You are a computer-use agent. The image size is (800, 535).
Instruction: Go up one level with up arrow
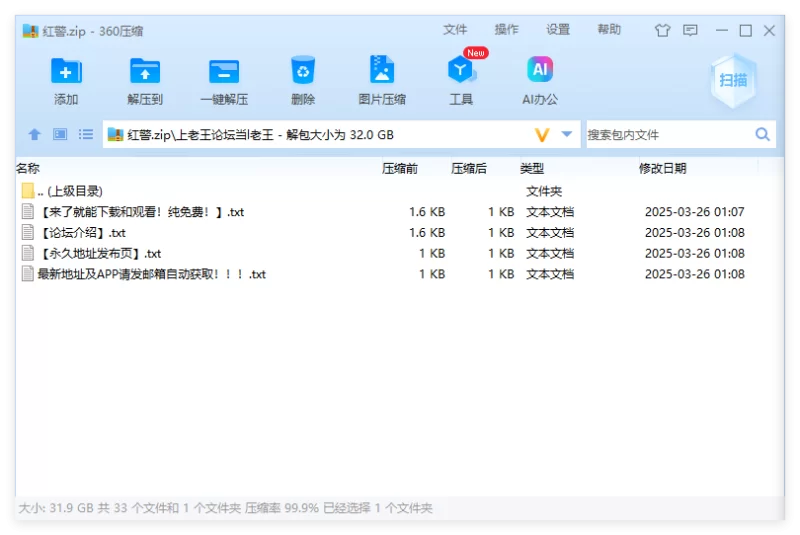coord(34,135)
